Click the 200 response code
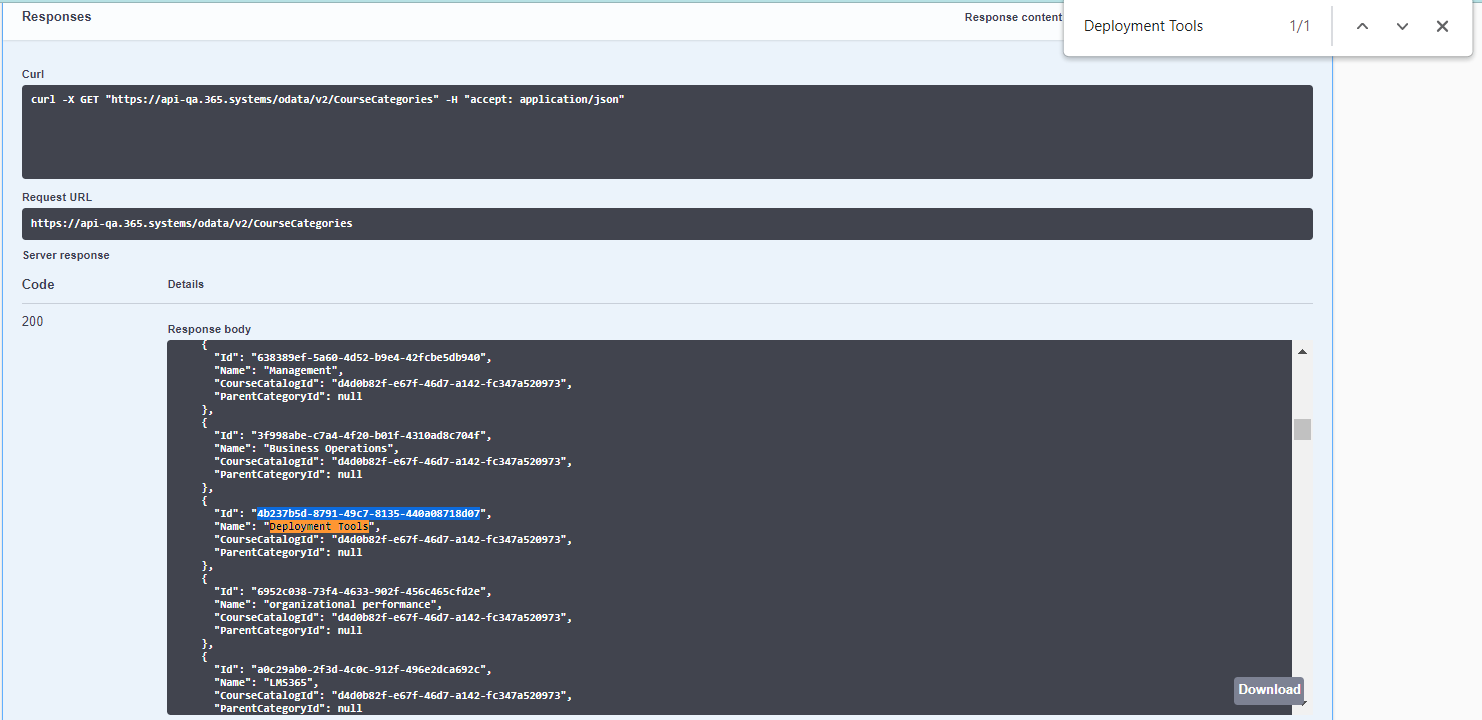1482x720 pixels. click(x=33, y=322)
